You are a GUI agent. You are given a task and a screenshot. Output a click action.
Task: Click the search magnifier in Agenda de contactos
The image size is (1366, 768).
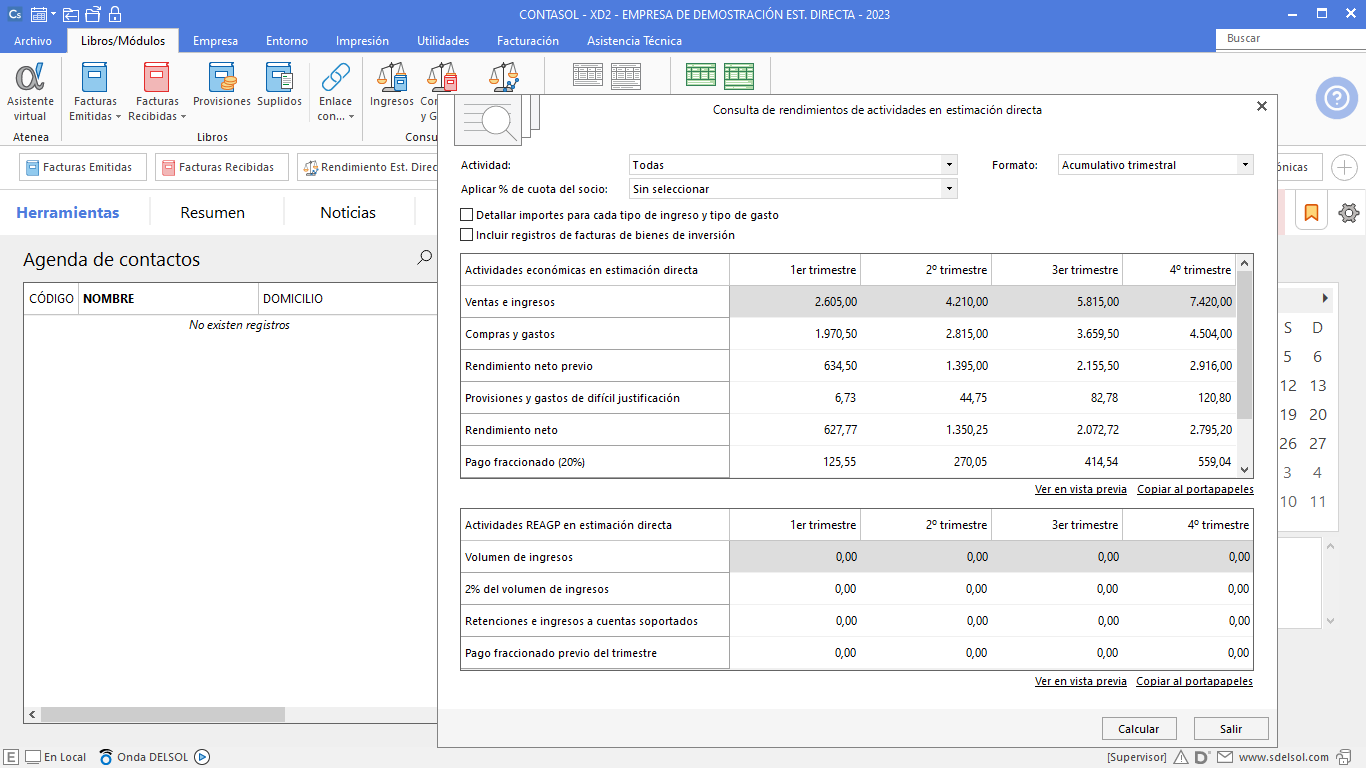pos(425,258)
